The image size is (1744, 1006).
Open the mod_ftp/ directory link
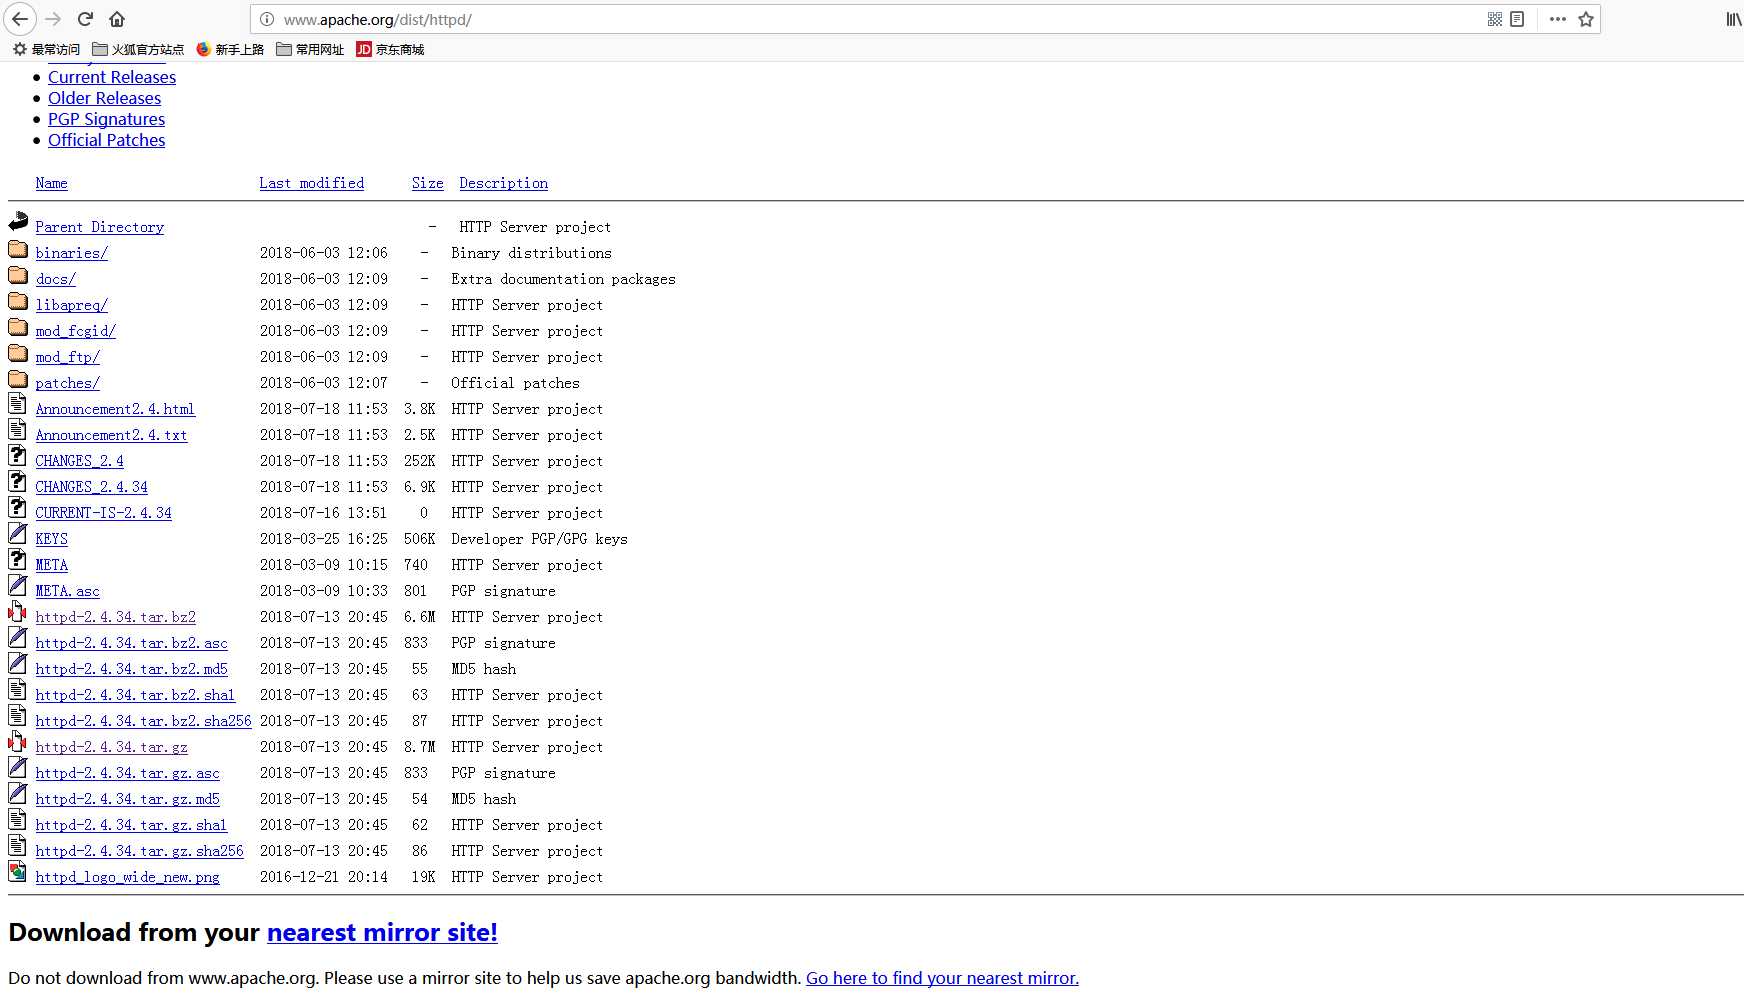click(68, 357)
